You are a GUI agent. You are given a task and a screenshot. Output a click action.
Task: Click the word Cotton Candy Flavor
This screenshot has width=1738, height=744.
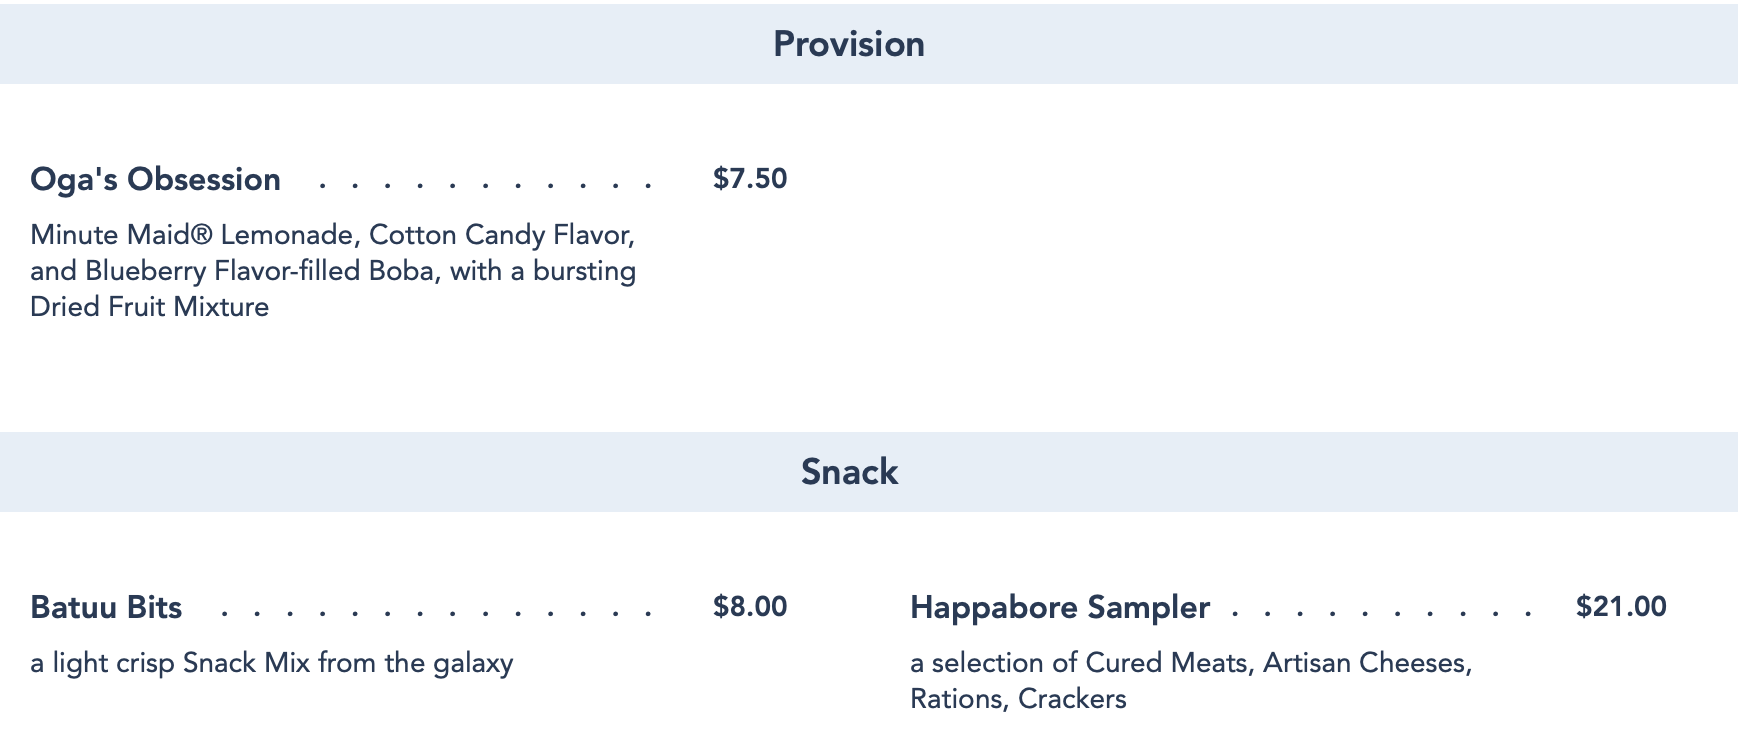tap(501, 235)
